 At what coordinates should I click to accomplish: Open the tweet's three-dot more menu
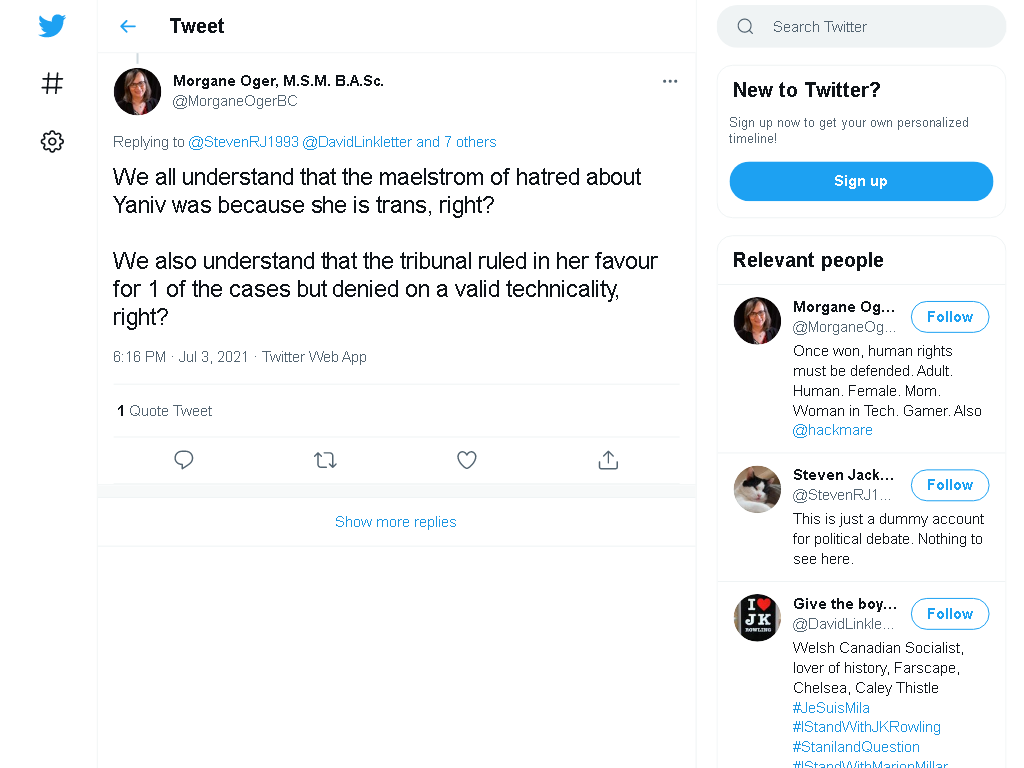(x=670, y=82)
